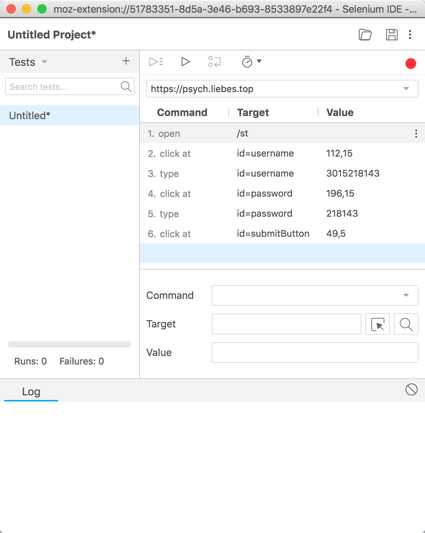Close window with red button
The width and height of the screenshot is (425, 533).
(11, 9)
